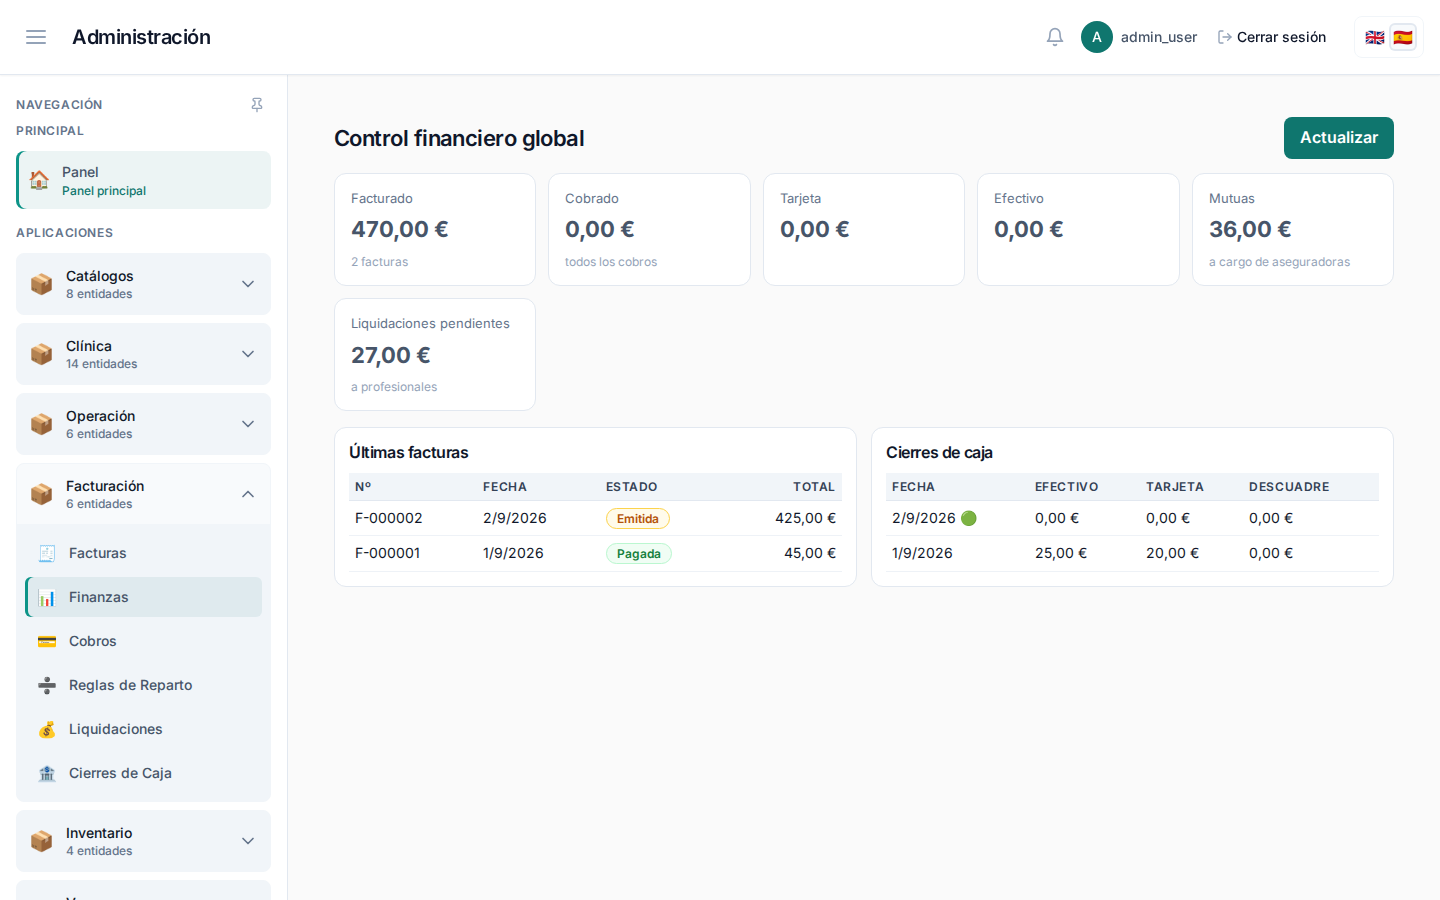Click the Tarjeta summary card
This screenshot has width=1440, height=900.
(864, 229)
